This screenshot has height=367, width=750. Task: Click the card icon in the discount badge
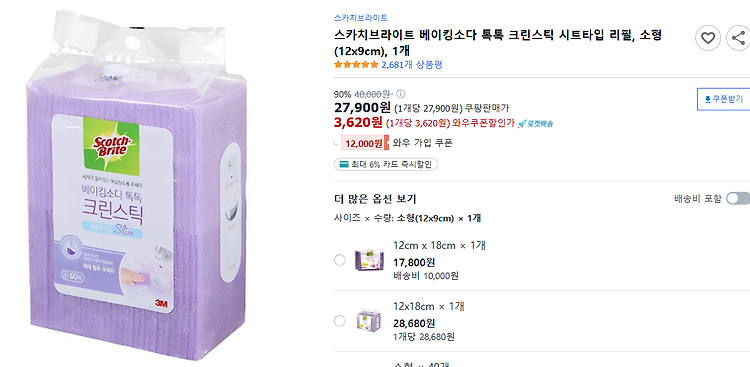point(343,165)
